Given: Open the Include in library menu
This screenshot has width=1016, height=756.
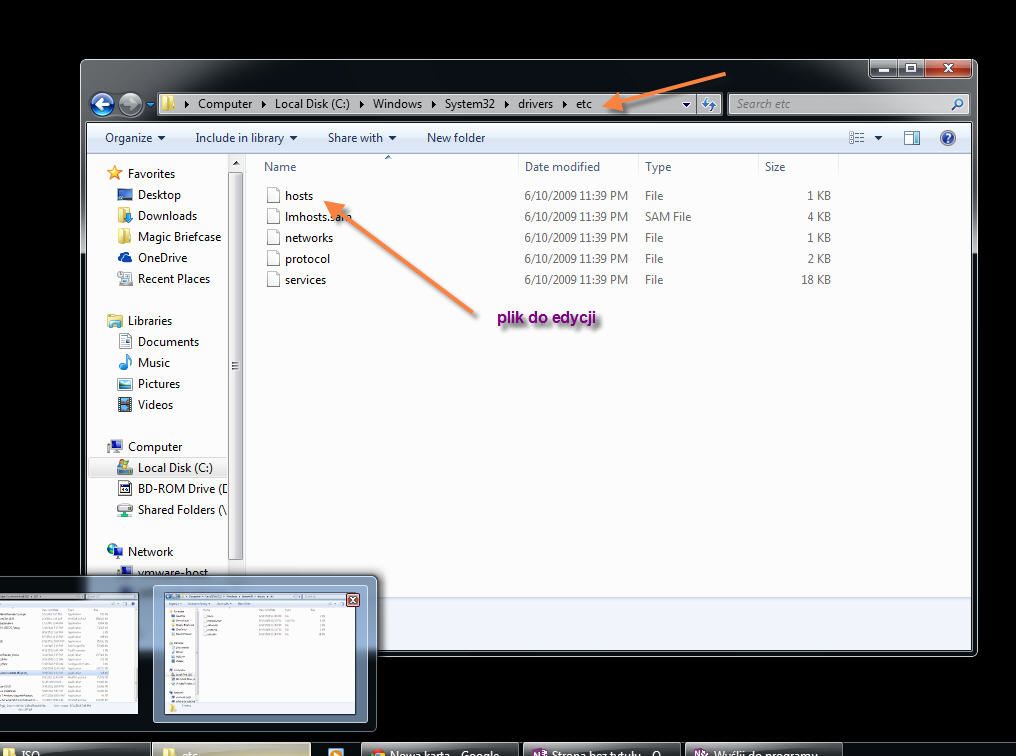Looking at the screenshot, I should click(246, 138).
